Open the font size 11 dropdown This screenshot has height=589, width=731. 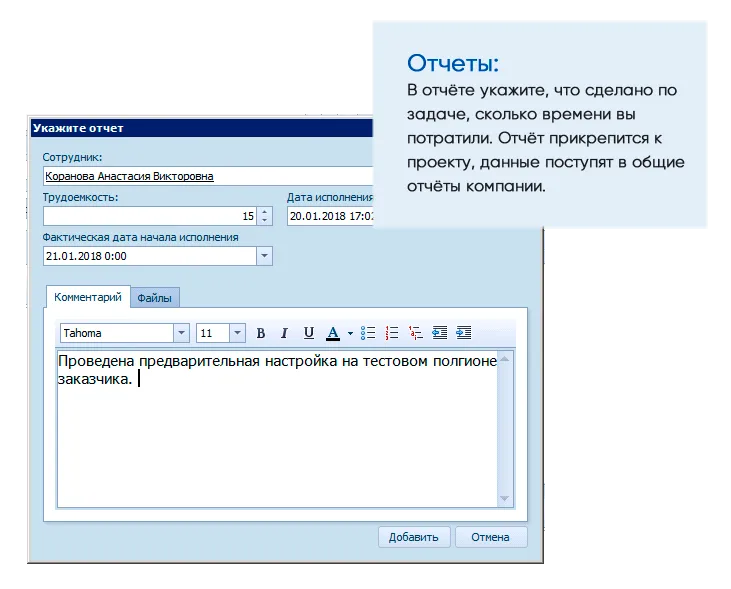click(x=237, y=333)
